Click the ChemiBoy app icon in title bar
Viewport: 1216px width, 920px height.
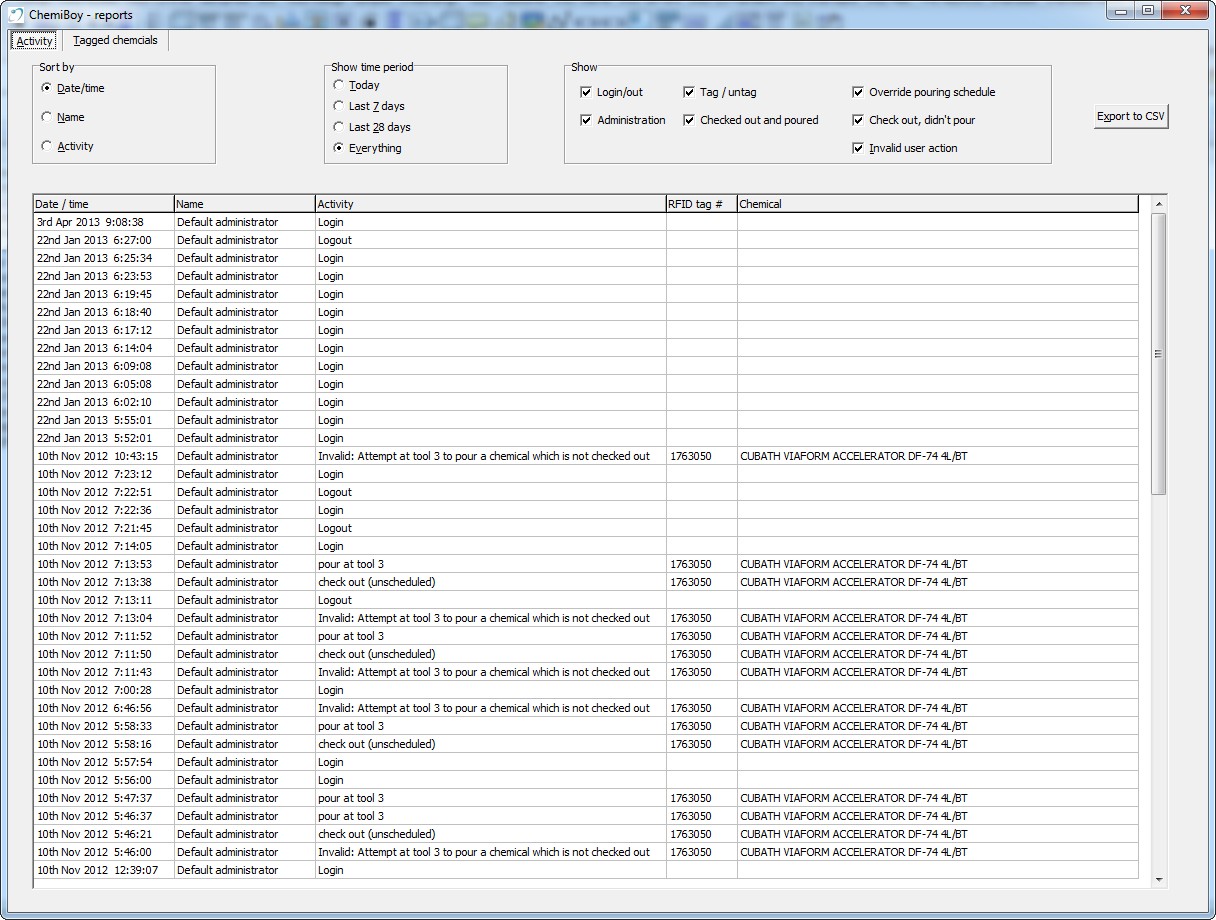[x=16, y=15]
